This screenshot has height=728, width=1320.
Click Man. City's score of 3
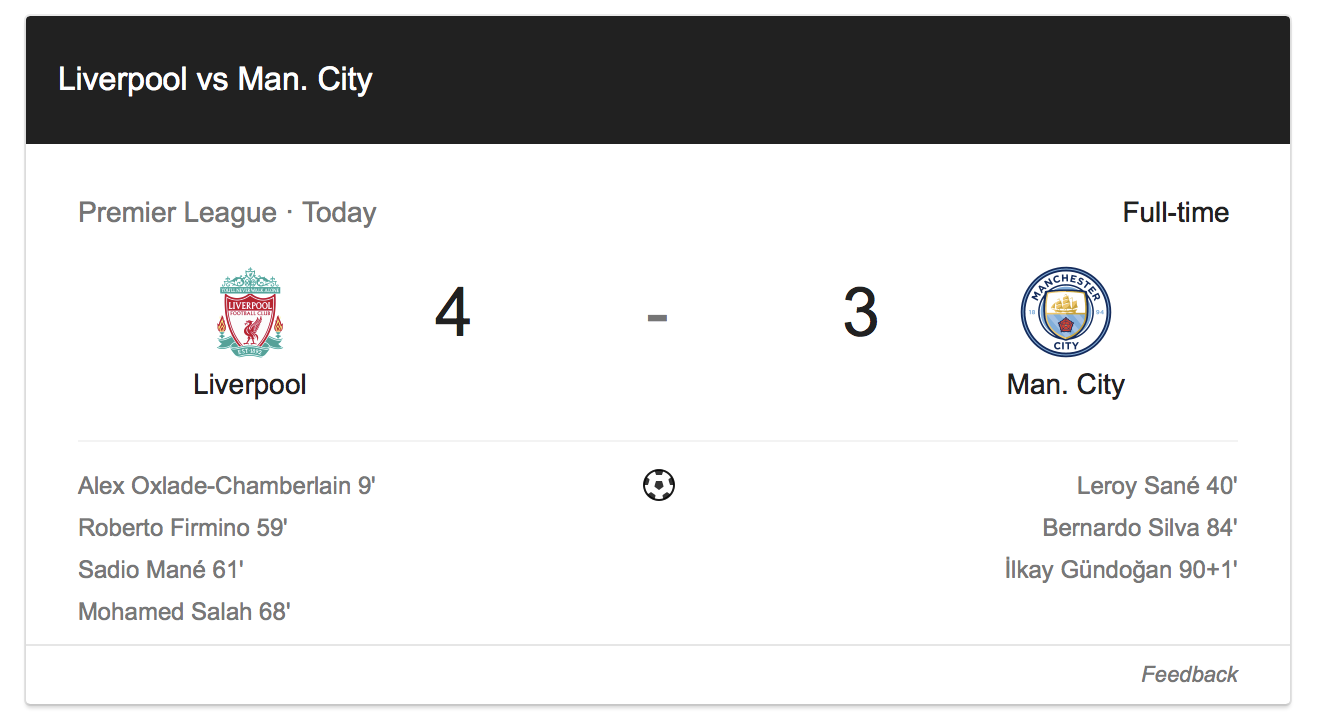pos(861,312)
